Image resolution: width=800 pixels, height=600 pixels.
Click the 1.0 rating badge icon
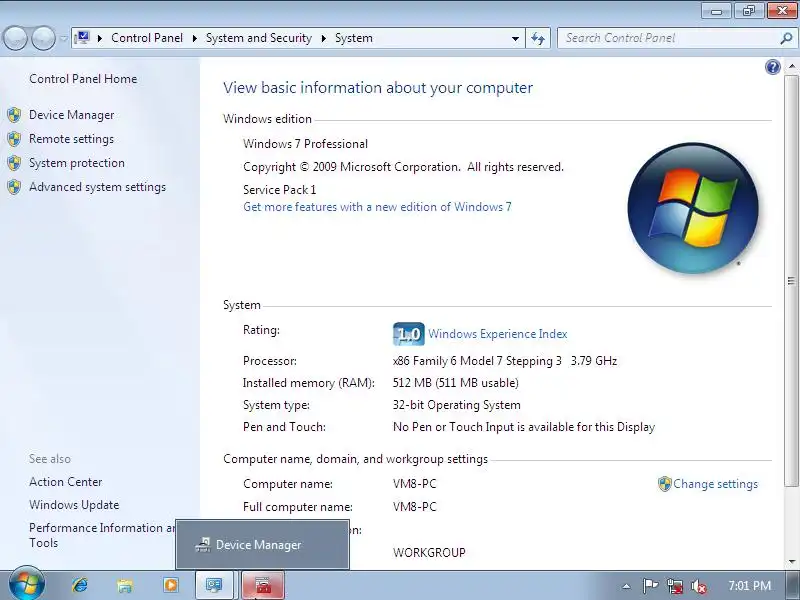tap(409, 334)
